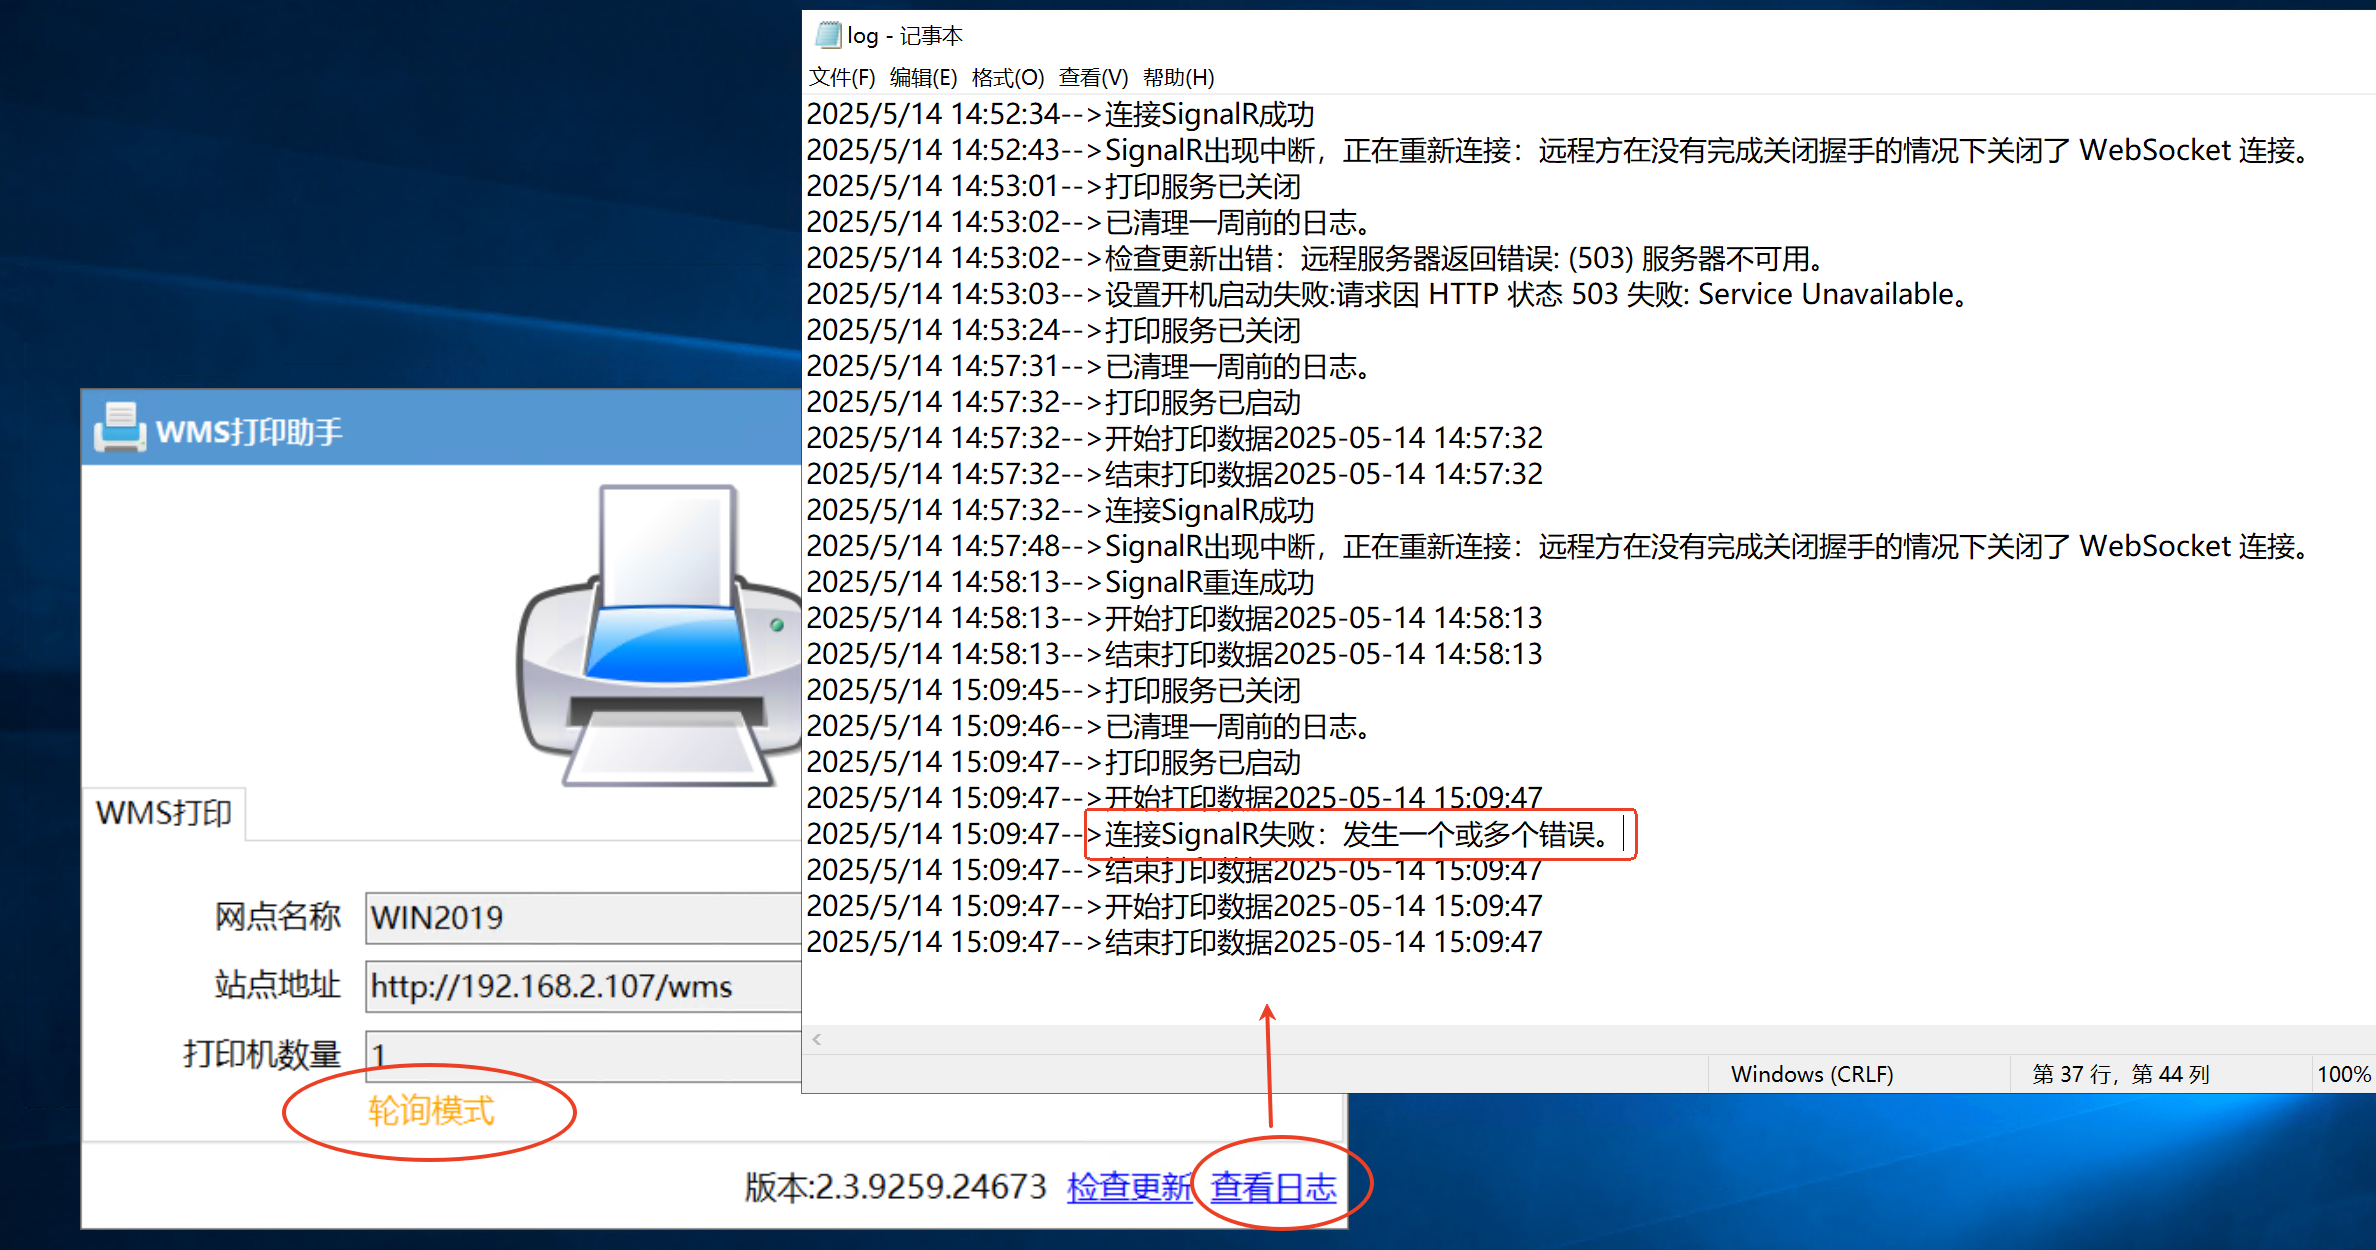Viewport: 2376px width, 1250px height.
Task: Open the 帮助(H) menu in Notepad
Action: [1178, 77]
